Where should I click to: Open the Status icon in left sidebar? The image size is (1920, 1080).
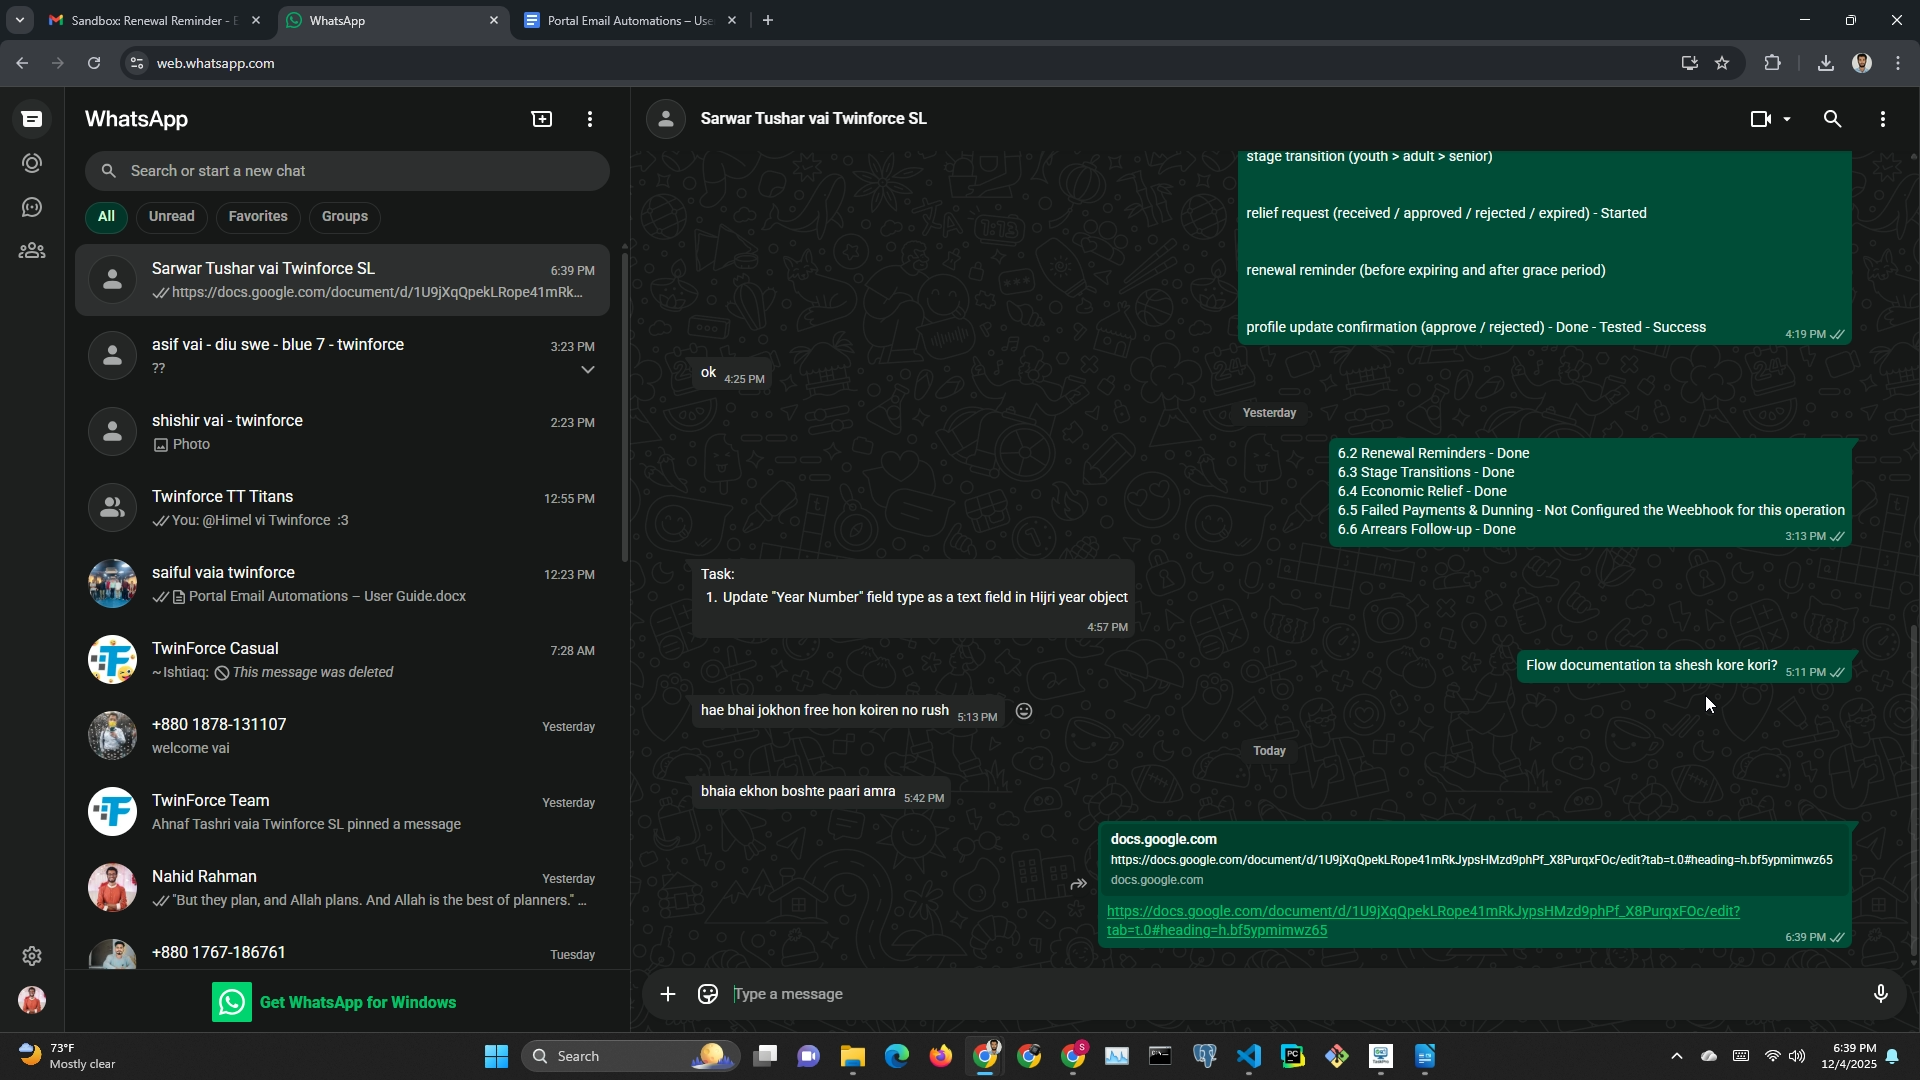click(x=32, y=163)
